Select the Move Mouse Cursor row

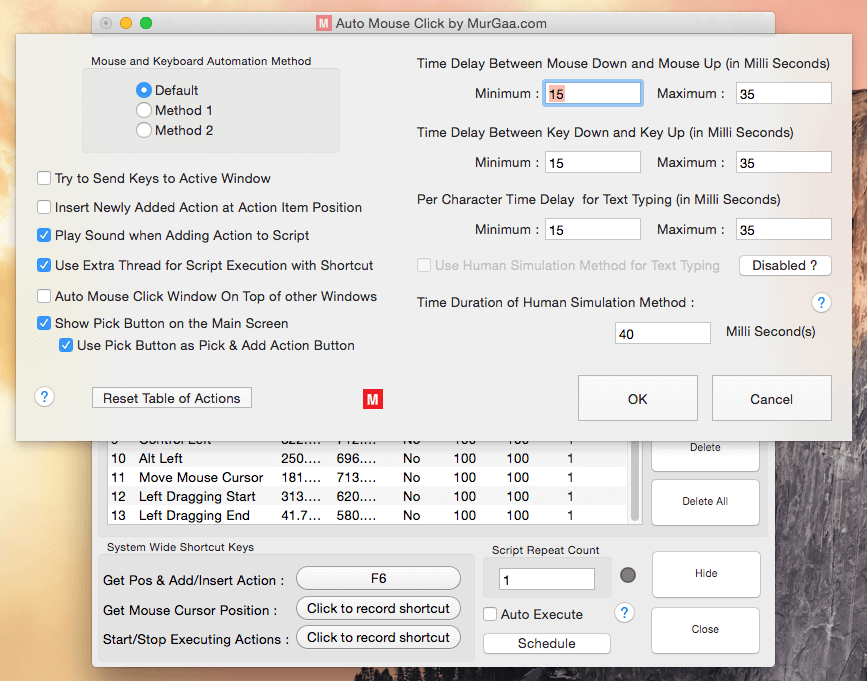[368, 477]
